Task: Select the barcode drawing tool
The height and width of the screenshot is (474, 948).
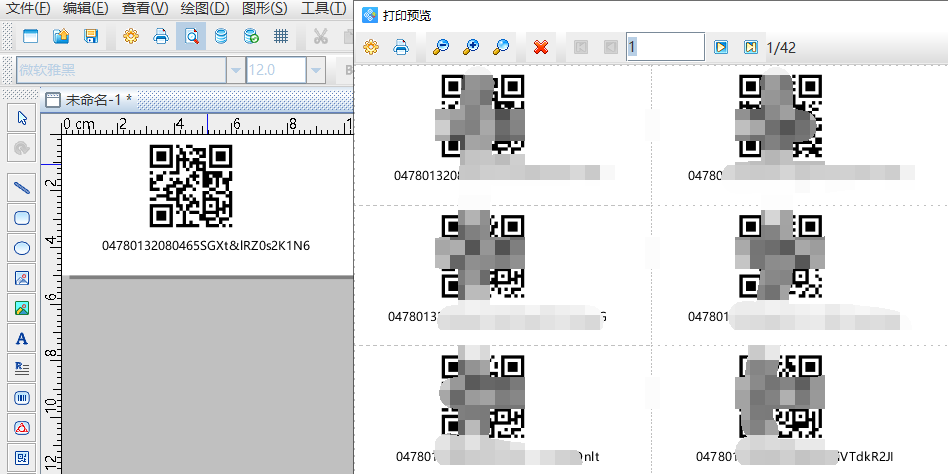Action: [x=22, y=398]
